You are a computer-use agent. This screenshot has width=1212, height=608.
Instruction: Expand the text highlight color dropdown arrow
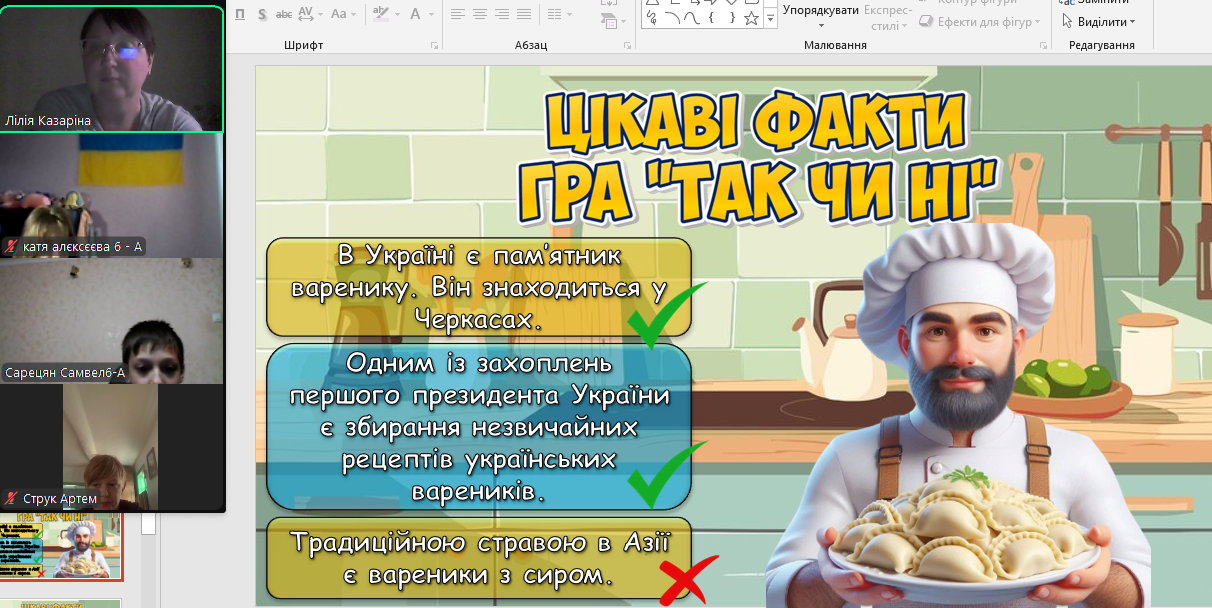pyautogui.click(x=396, y=14)
